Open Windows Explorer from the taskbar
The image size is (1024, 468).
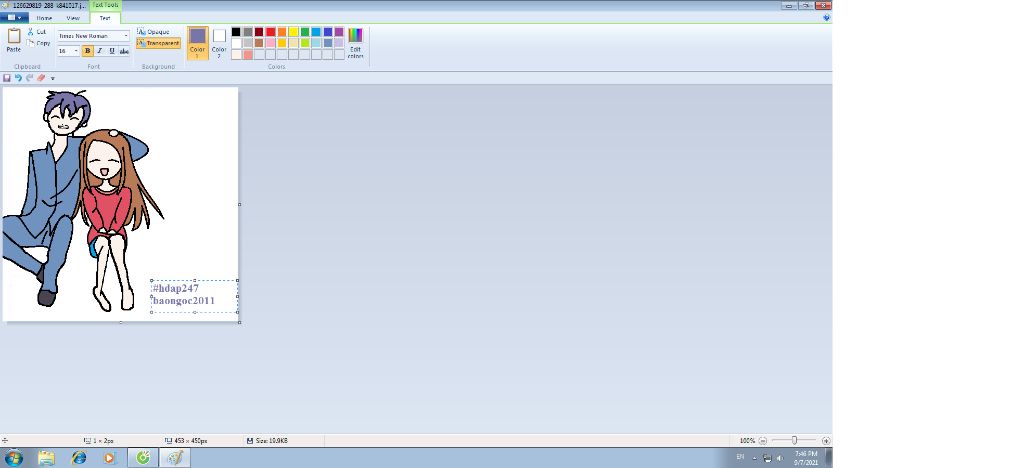tap(46, 458)
